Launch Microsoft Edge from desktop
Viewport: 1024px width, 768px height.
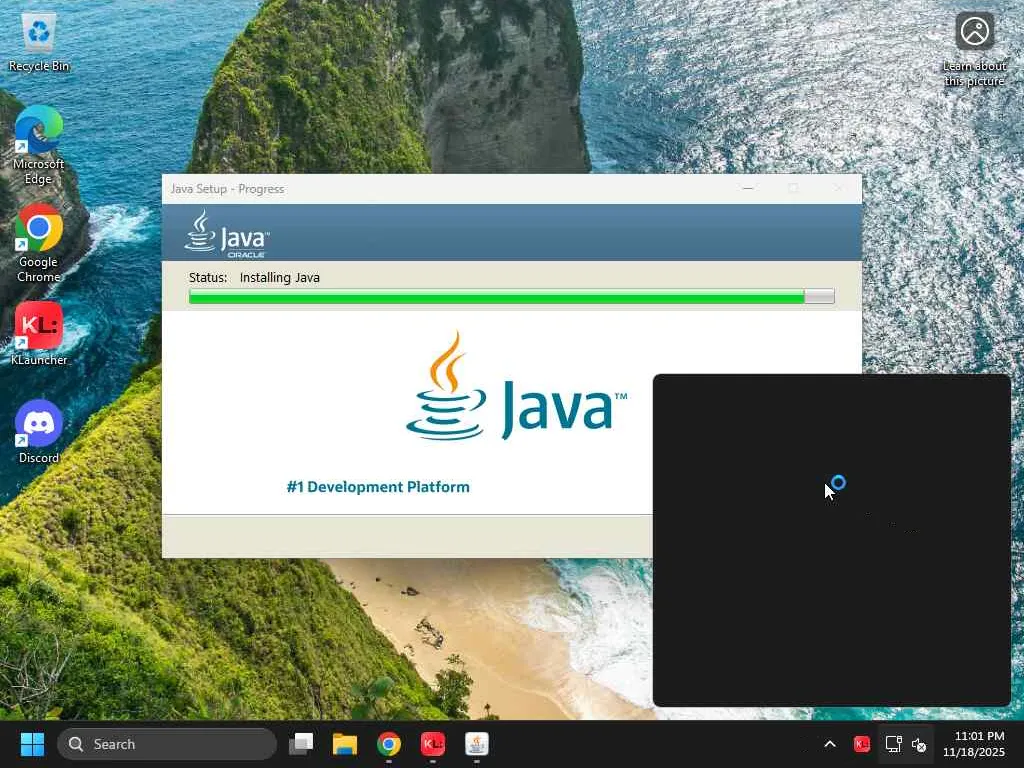tap(39, 145)
